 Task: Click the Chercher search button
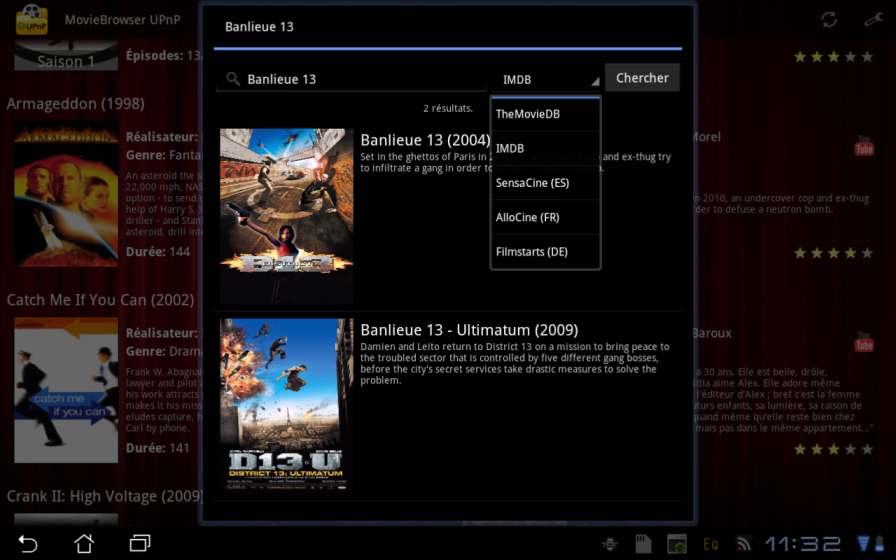tap(642, 78)
